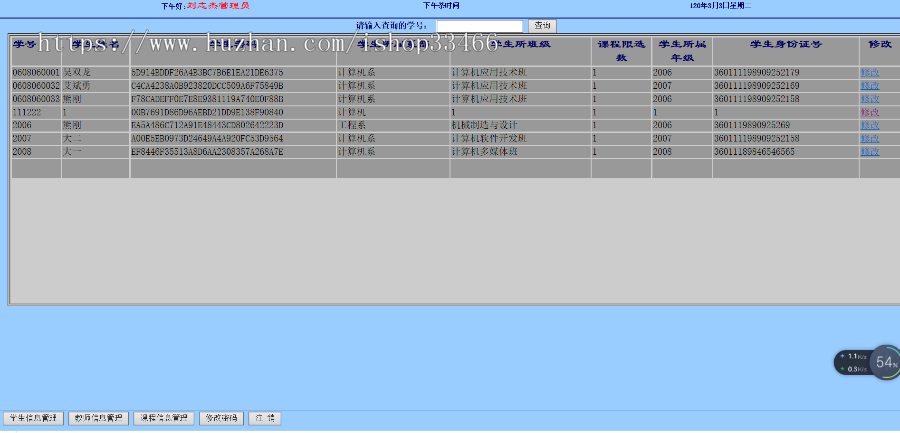The image size is (900, 433).
Task: Click the 修改密码 button
Action: 222,418
